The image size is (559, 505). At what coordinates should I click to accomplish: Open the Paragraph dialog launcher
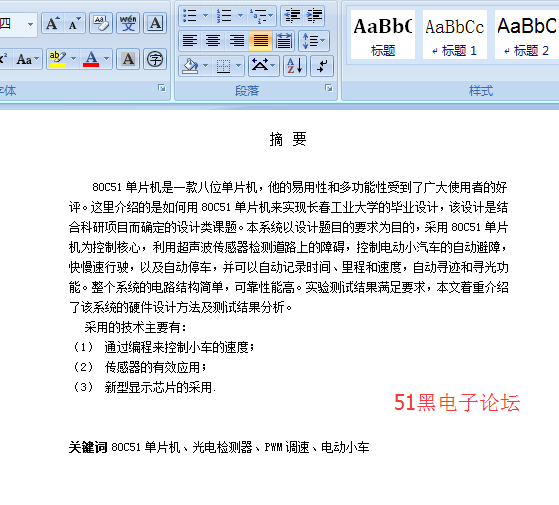[329, 88]
